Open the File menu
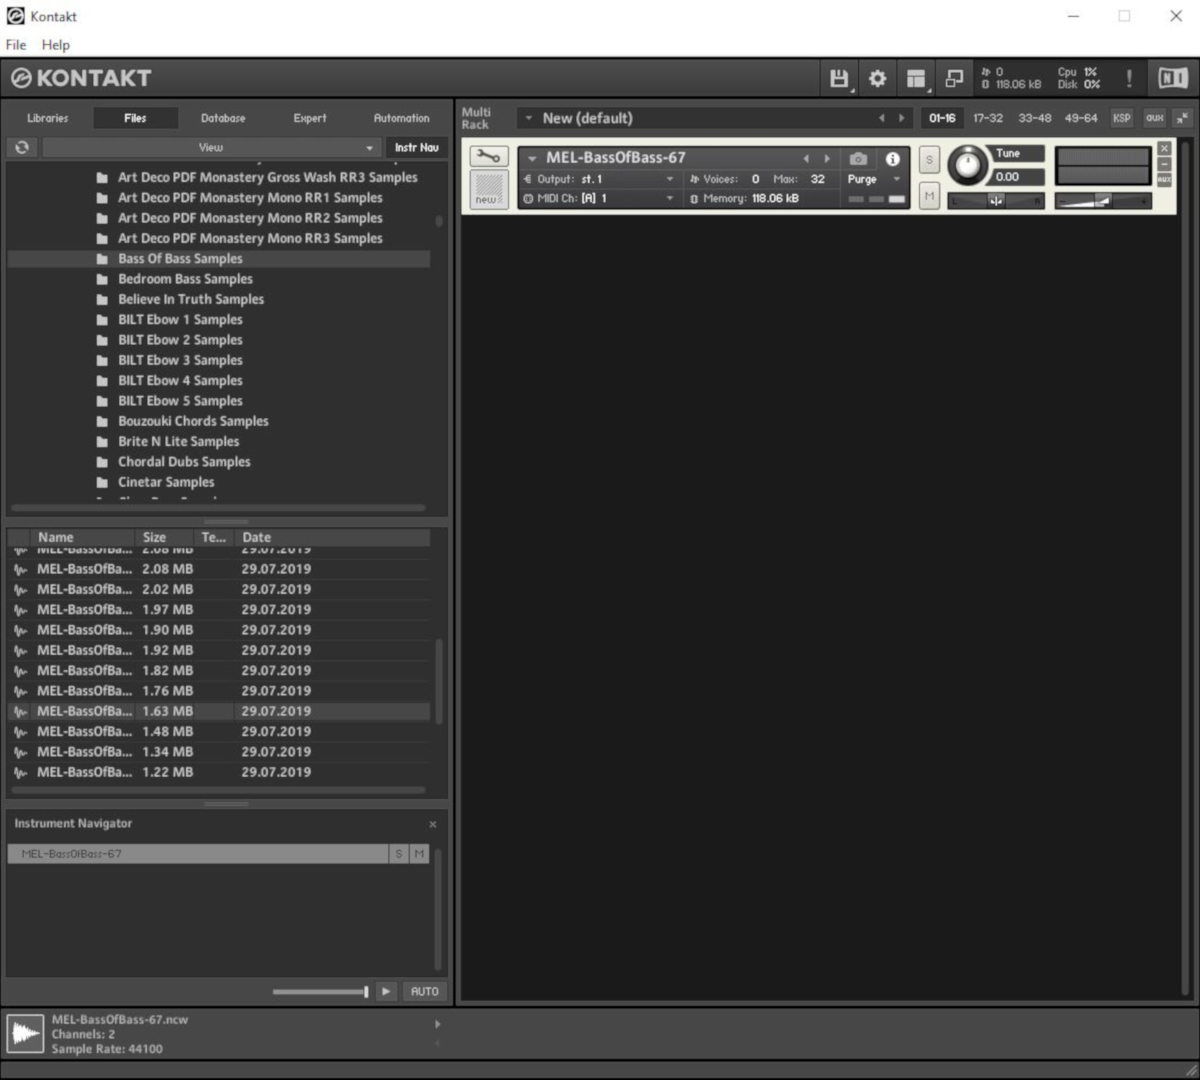Image resolution: width=1200 pixels, height=1080 pixels. pyautogui.click(x=16, y=45)
